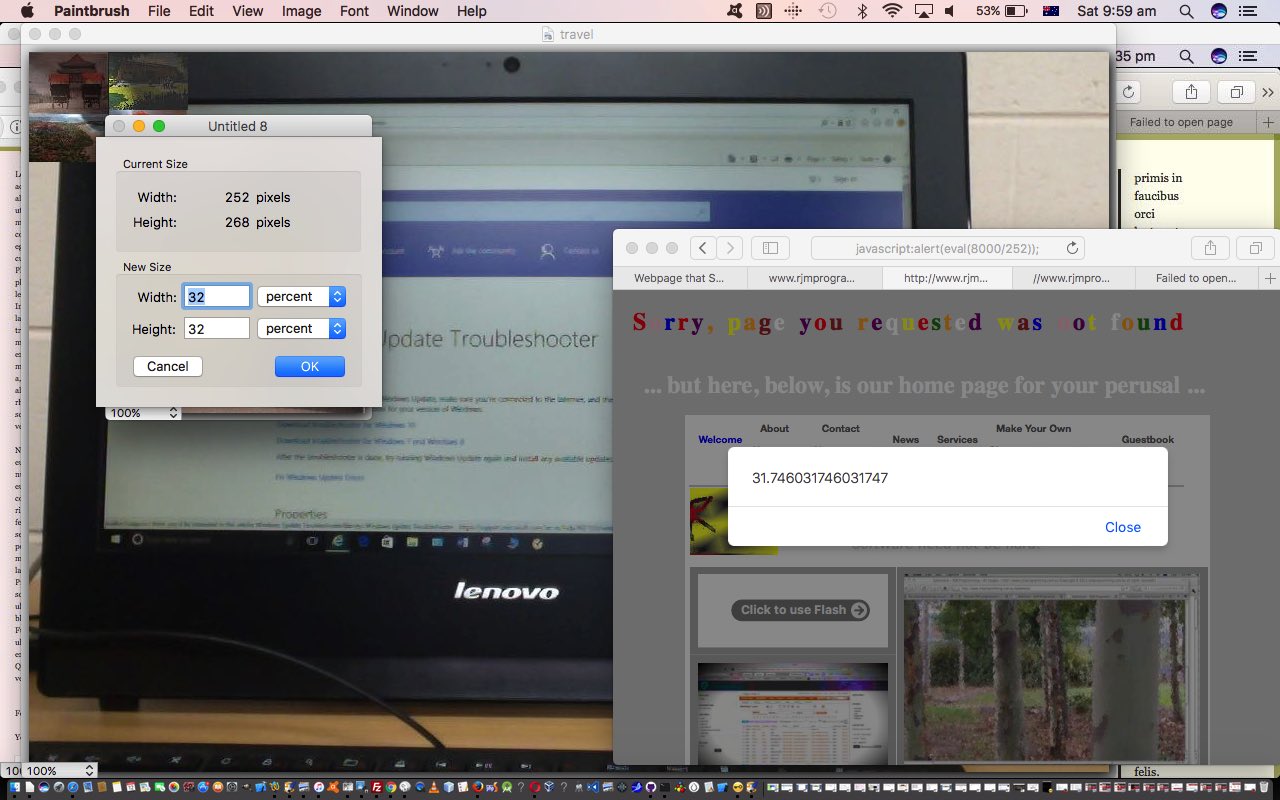Image resolution: width=1280 pixels, height=800 pixels.
Task: Open the Height unit percent dropdown
Action: click(x=301, y=329)
